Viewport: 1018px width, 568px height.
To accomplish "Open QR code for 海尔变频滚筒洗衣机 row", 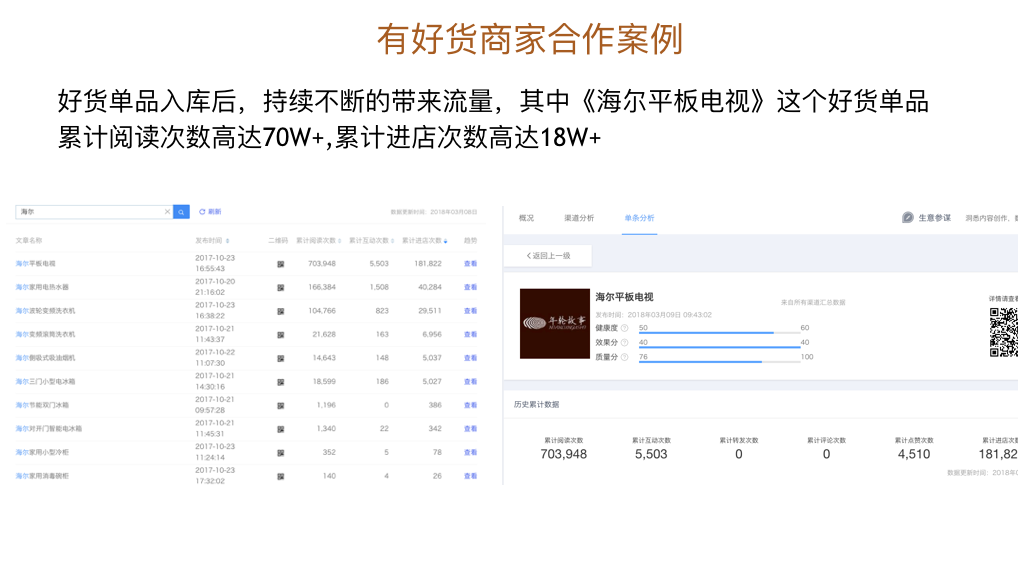I will point(280,335).
